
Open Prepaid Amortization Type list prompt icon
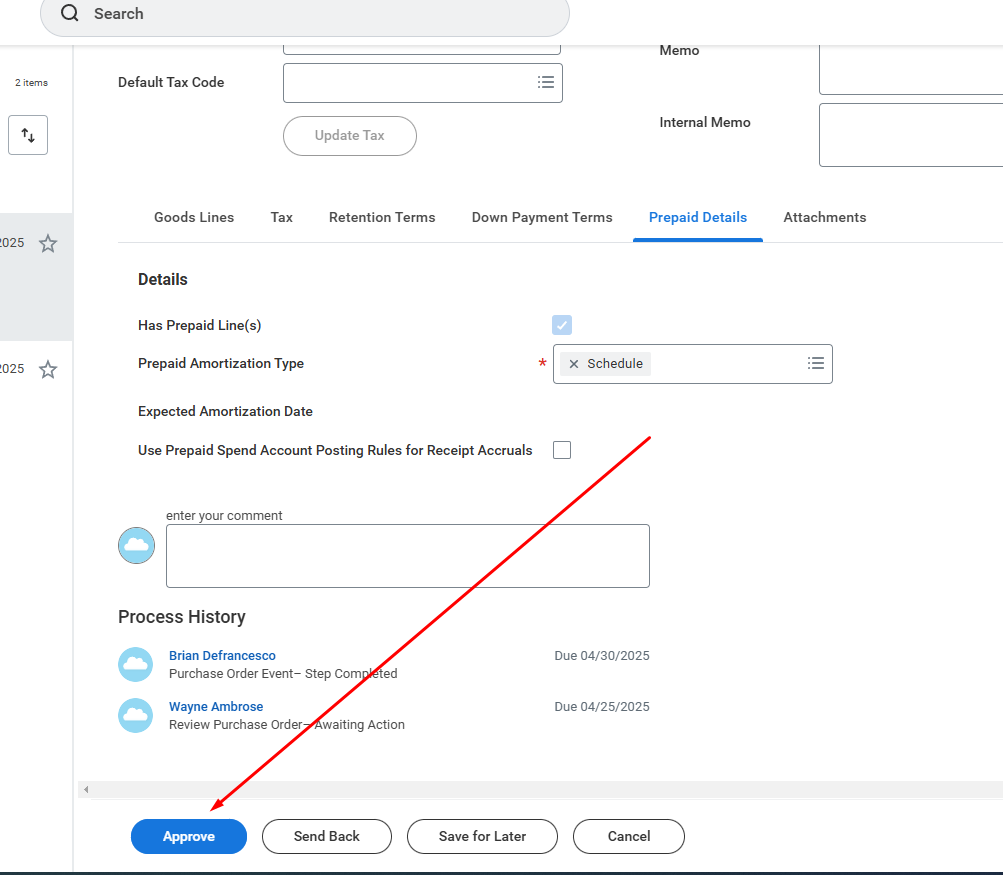[x=815, y=364]
